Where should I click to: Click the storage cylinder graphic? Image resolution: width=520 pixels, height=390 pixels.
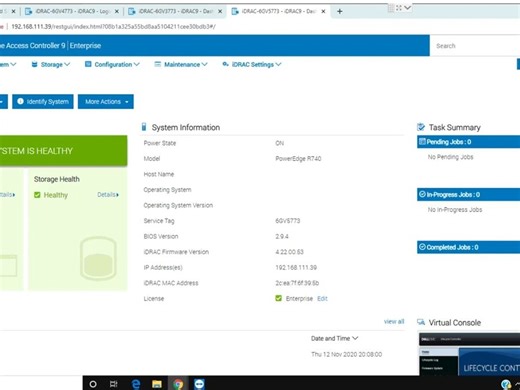point(98,258)
